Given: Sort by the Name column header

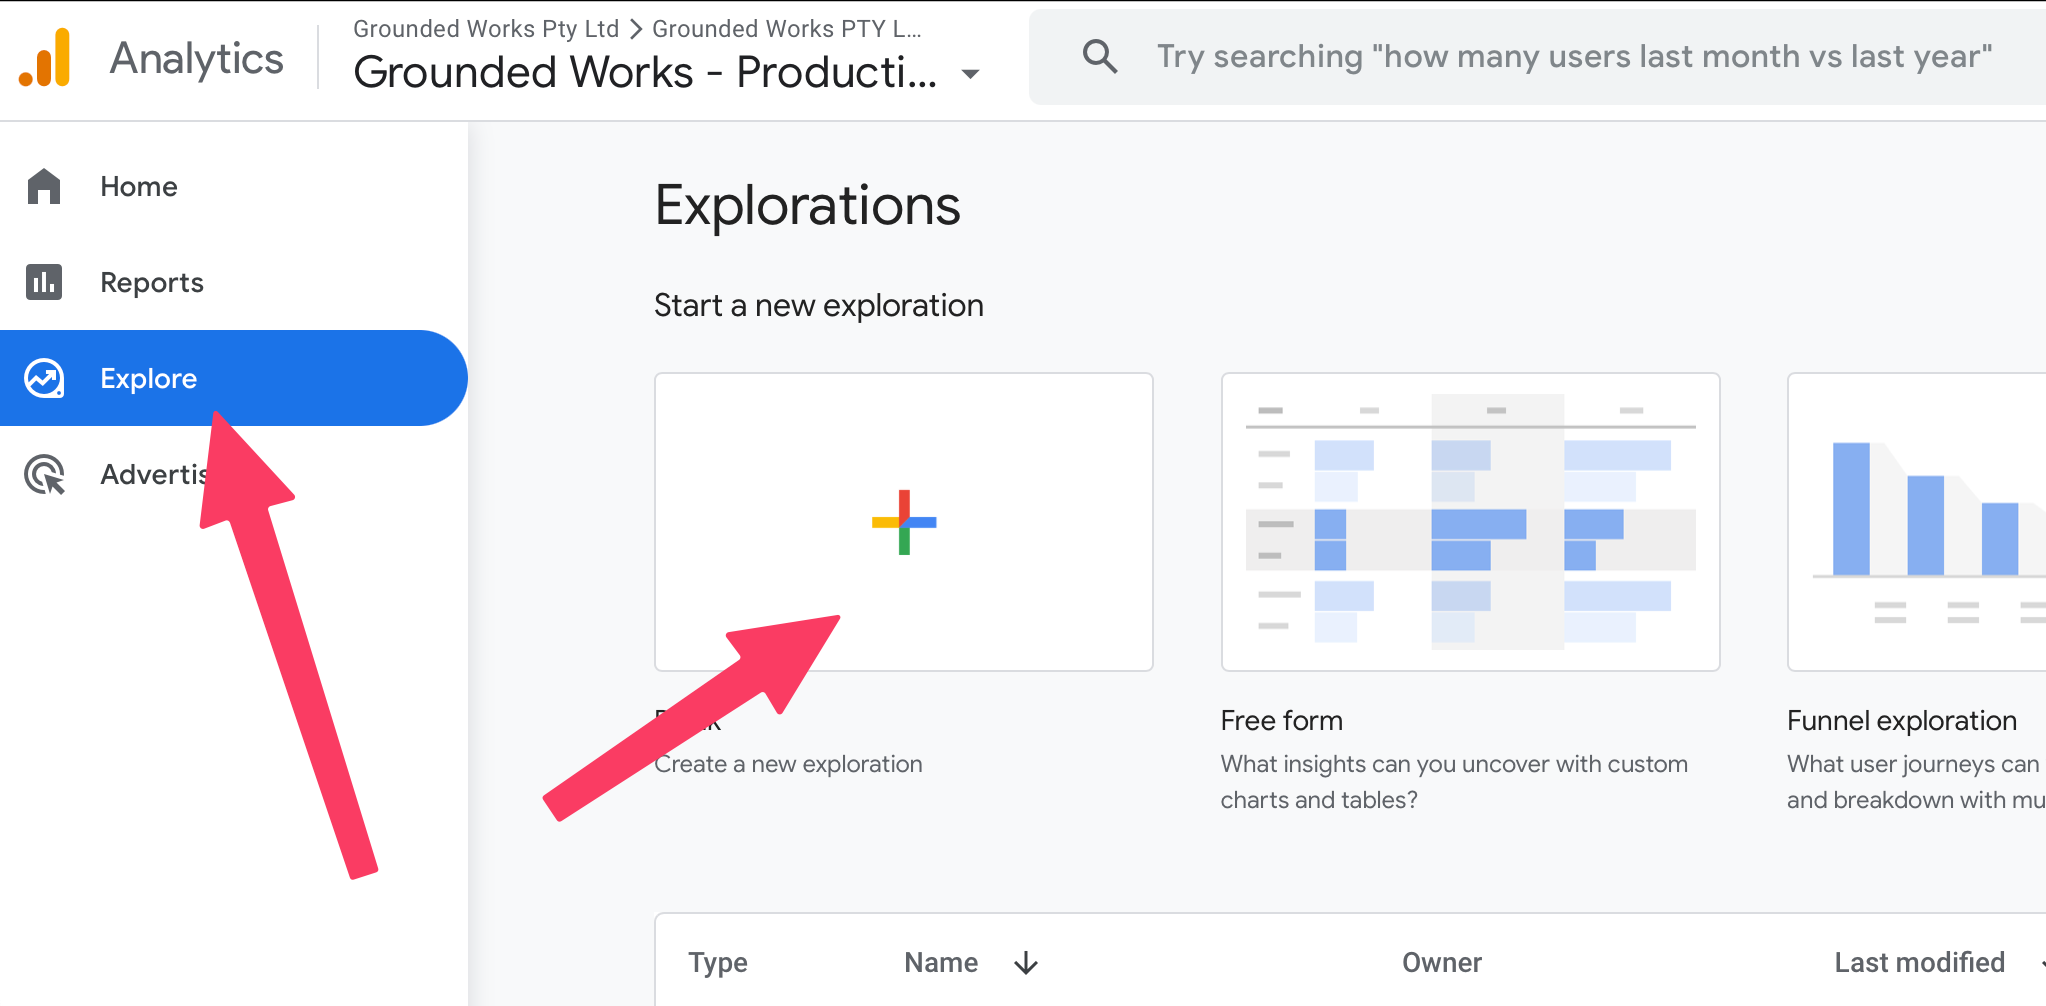Looking at the screenshot, I should [x=941, y=963].
